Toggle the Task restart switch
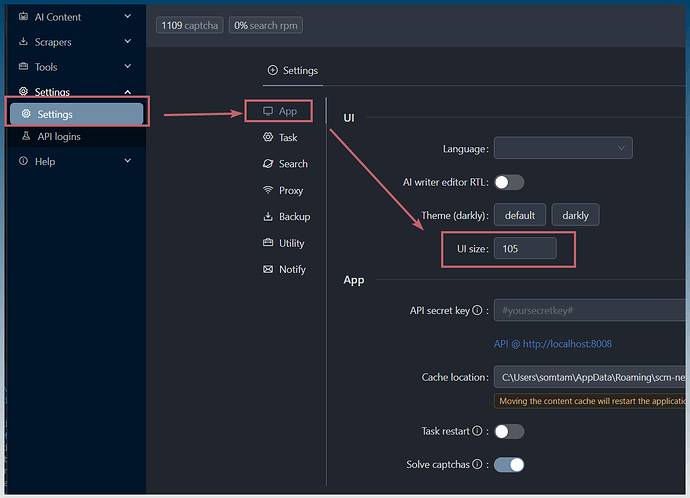This screenshot has width=690, height=498. pos(509,431)
